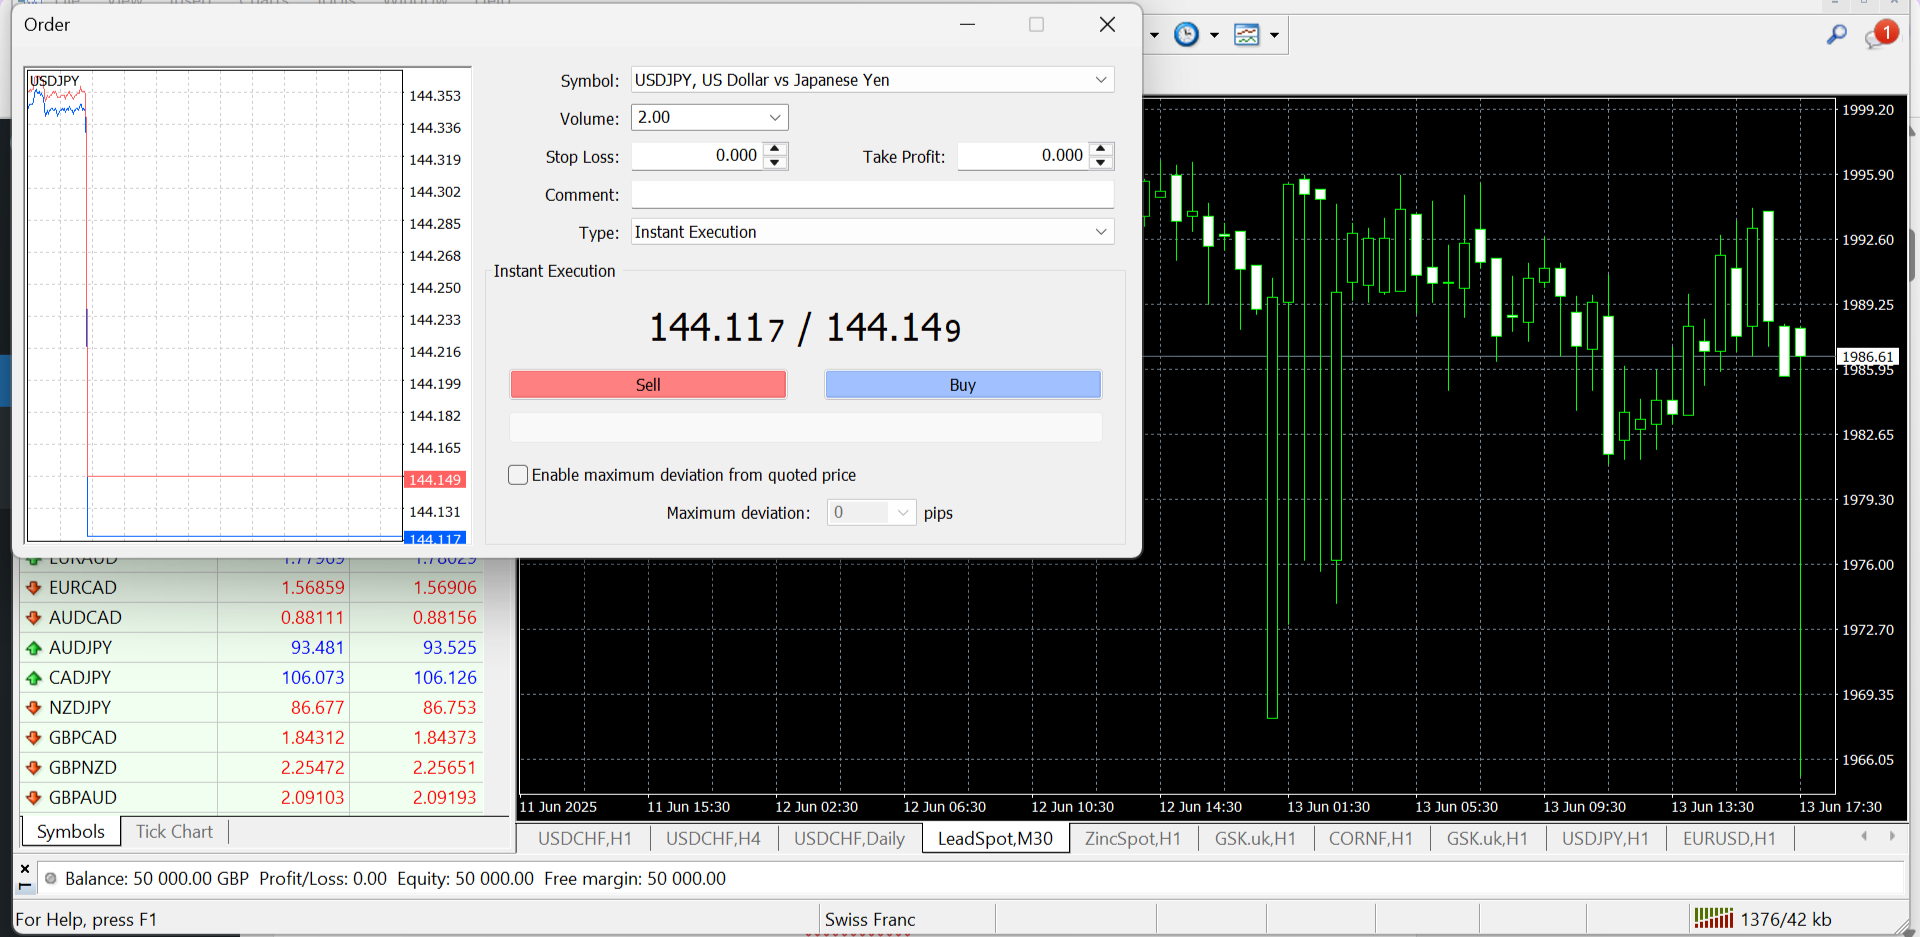Decrease the Take Profit value
Screen dimensions: 1920x937
coord(1101,162)
